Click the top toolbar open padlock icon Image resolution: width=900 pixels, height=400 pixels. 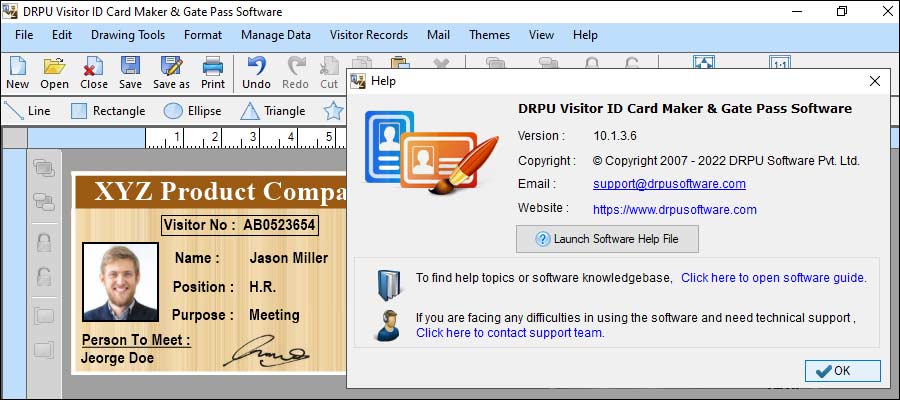point(632,62)
